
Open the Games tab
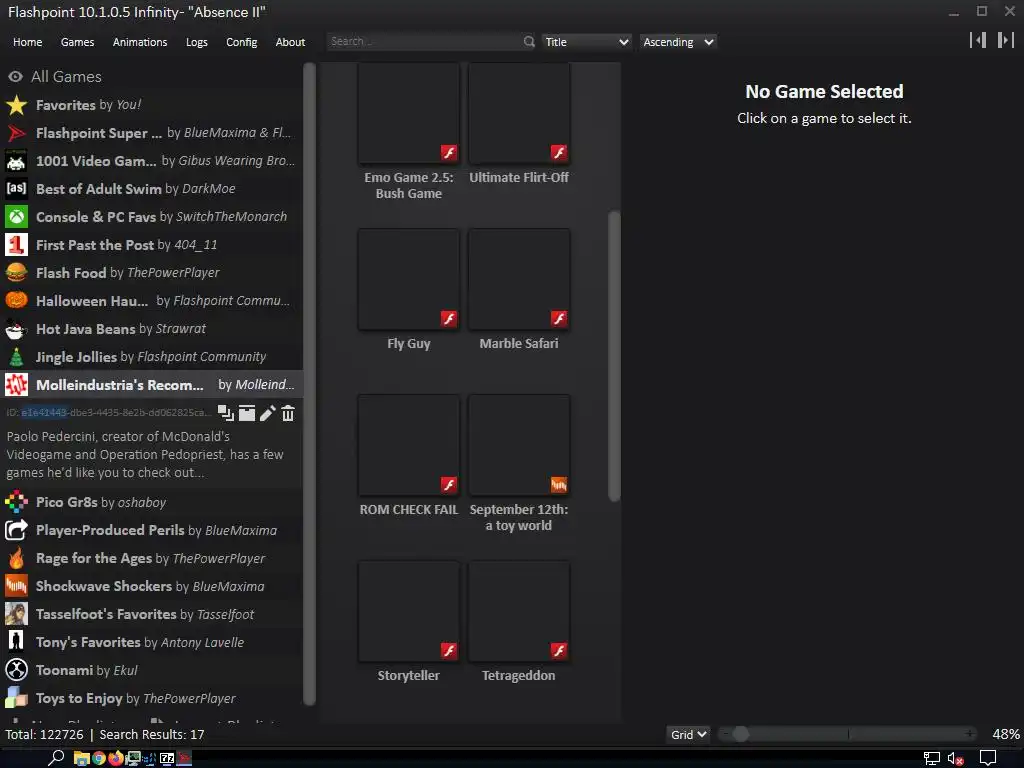[77, 42]
